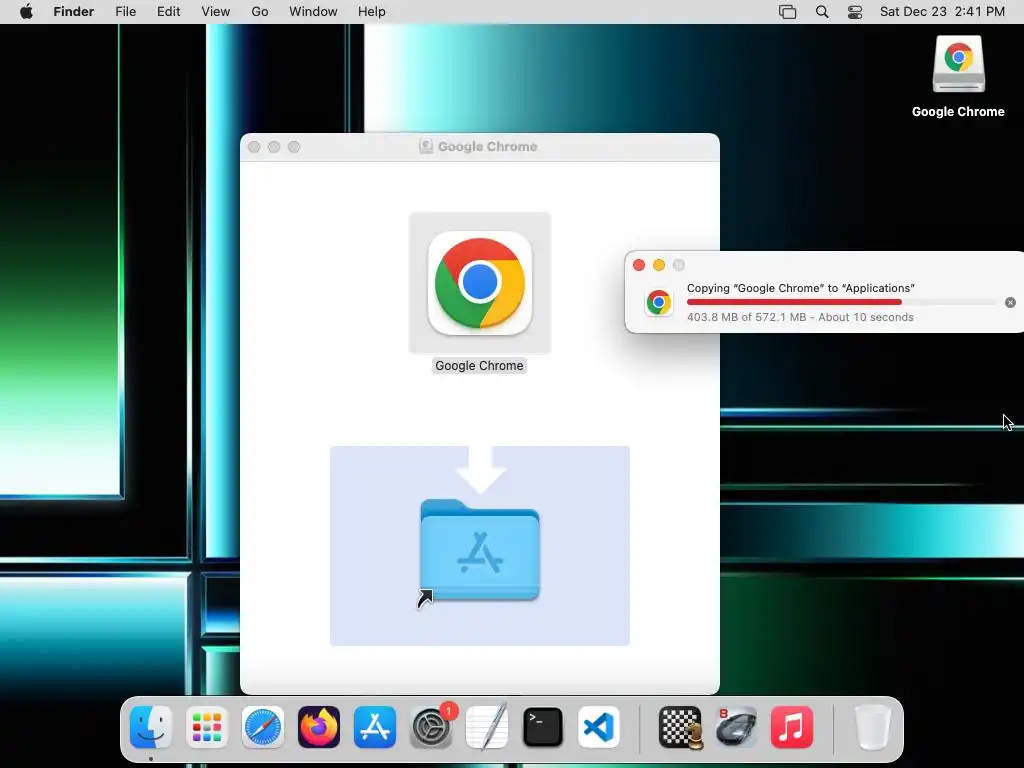
Task: Open Finder from the Dock
Action: tap(151, 727)
